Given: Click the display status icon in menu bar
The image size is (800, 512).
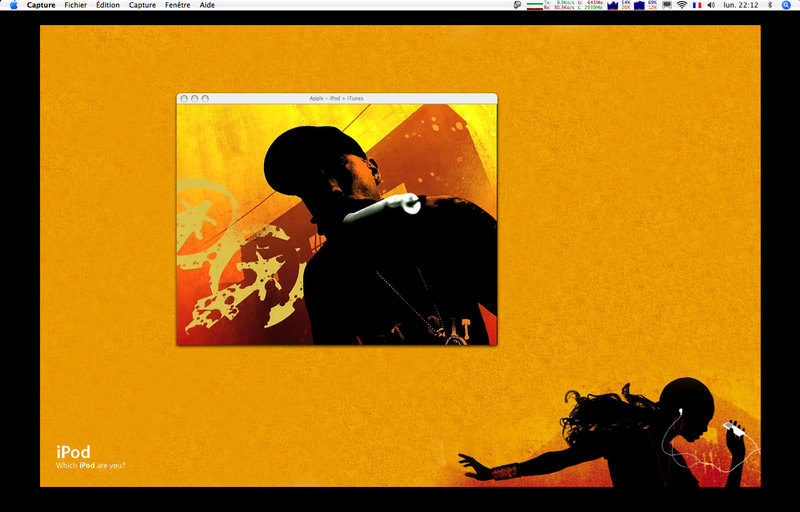Looking at the screenshot, I should coord(667,5).
